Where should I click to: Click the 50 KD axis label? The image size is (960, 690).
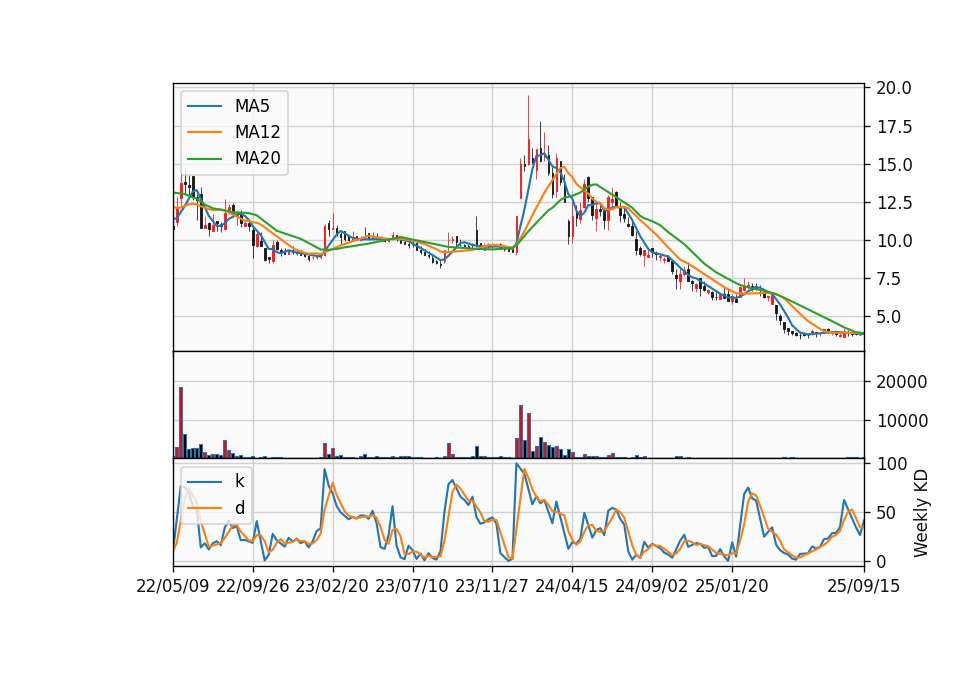pyautogui.click(x=885, y=512)
